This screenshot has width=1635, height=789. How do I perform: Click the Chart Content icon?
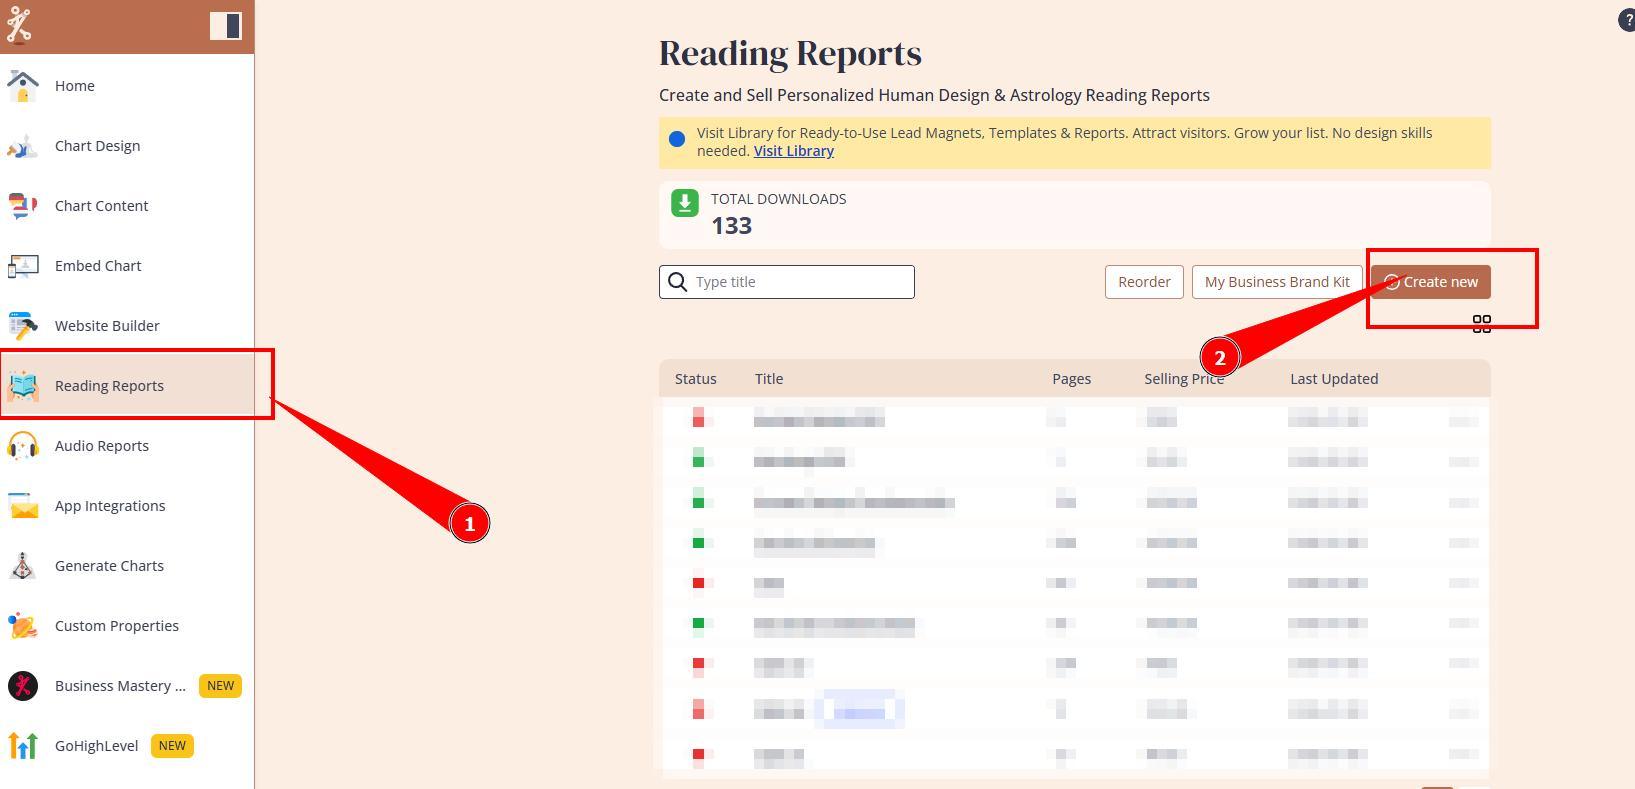tap(23, 206)
